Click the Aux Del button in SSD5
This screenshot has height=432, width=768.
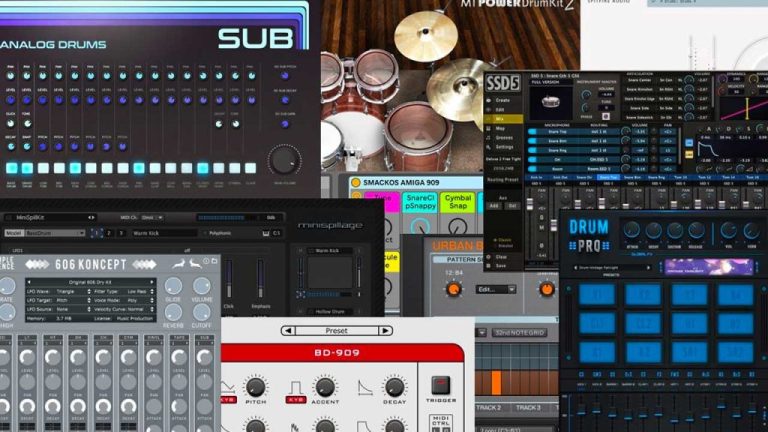click(x=512, y=206)
